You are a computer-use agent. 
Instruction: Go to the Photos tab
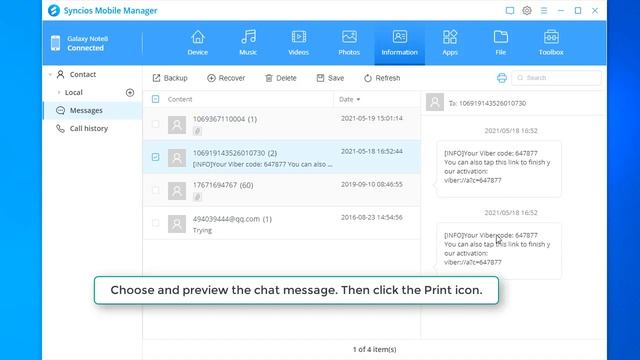(349, 43)
